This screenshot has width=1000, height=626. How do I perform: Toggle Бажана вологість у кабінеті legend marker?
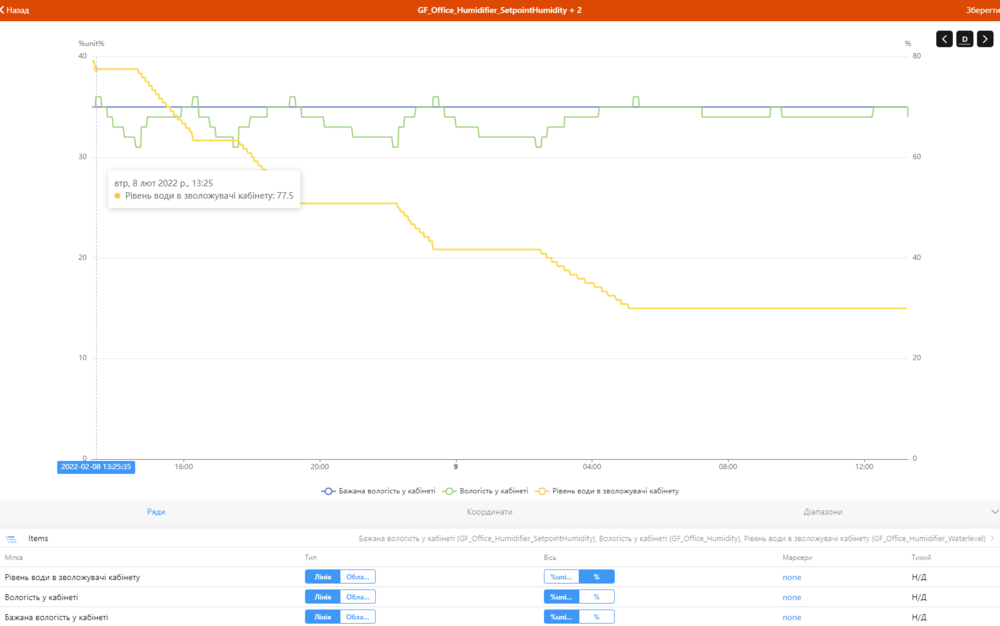click(x=328, y=491)
